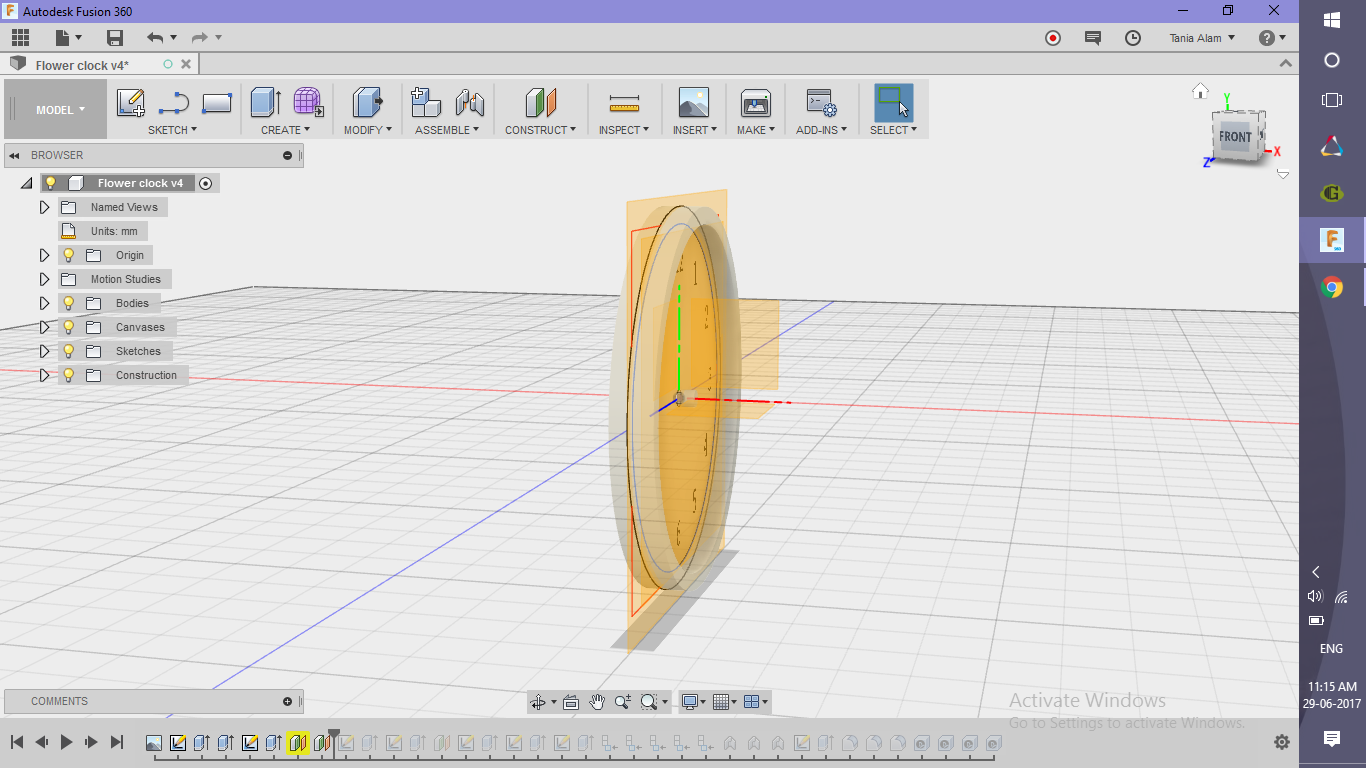Open the CONSTRUCT menu
1366x768 pixels.
[x=540, y=130]
